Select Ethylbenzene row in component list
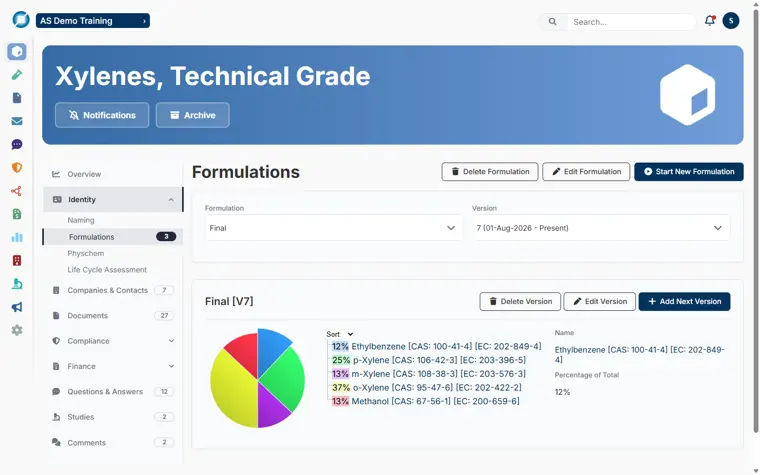Image resolution: width=760 pixels, height=475 pixels. click(x=436, y=347)
